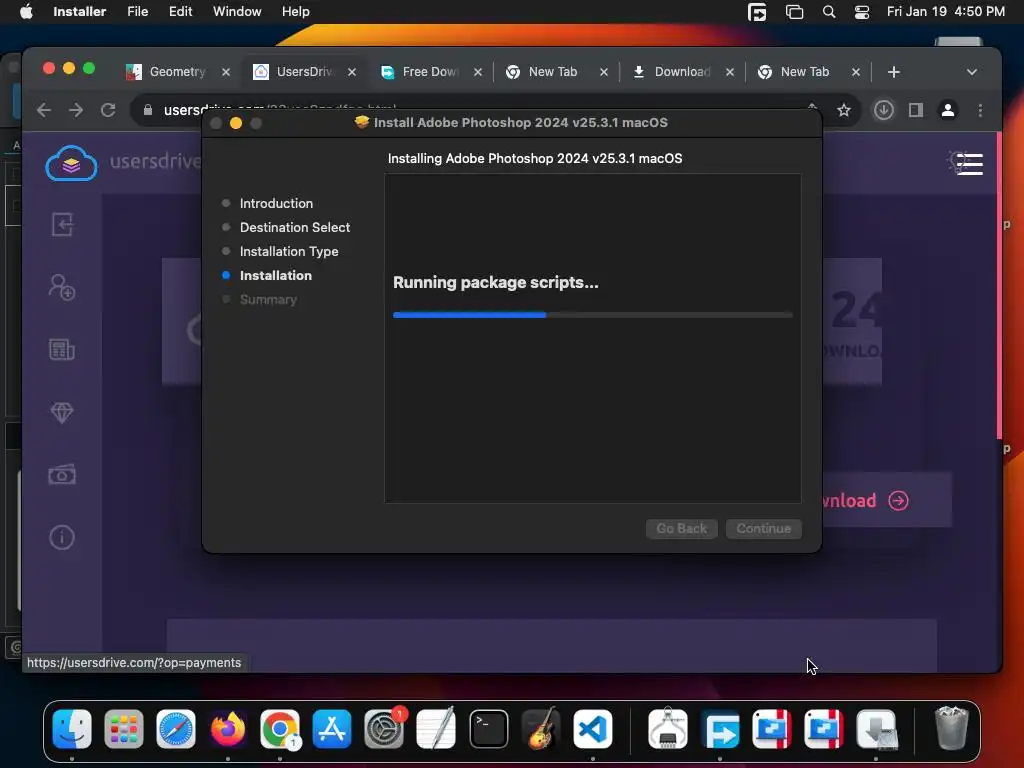
Task: Reload the Chrome page
Action: click(x=108, y=110)
